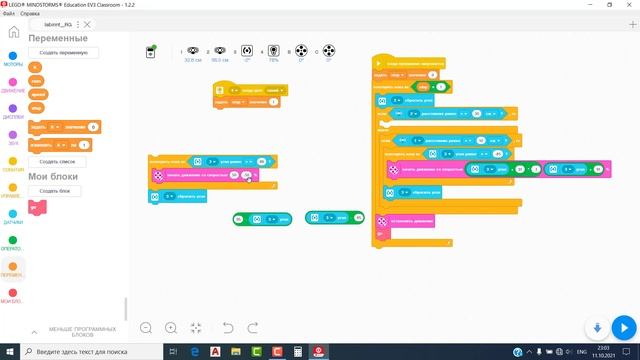
Task: Open the Windows Start menu
Action: (10, 351)
